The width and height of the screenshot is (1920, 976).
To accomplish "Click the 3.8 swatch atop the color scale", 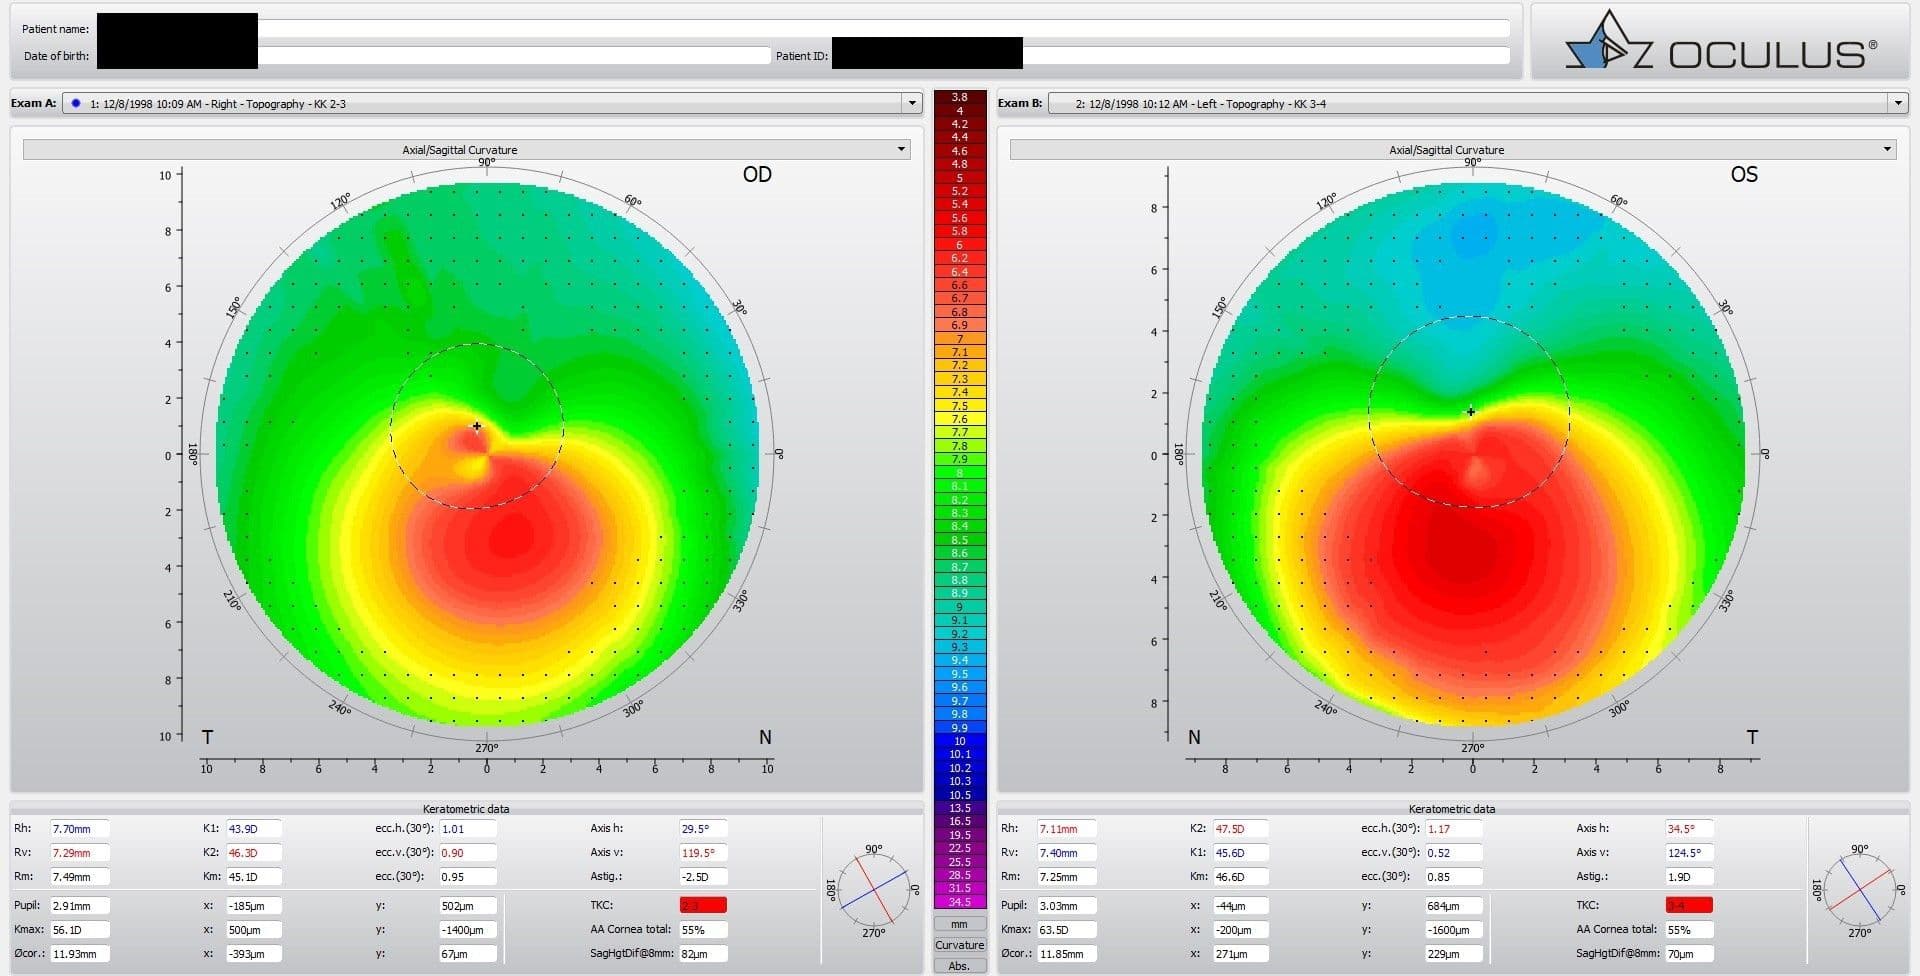I will [959, 97].
